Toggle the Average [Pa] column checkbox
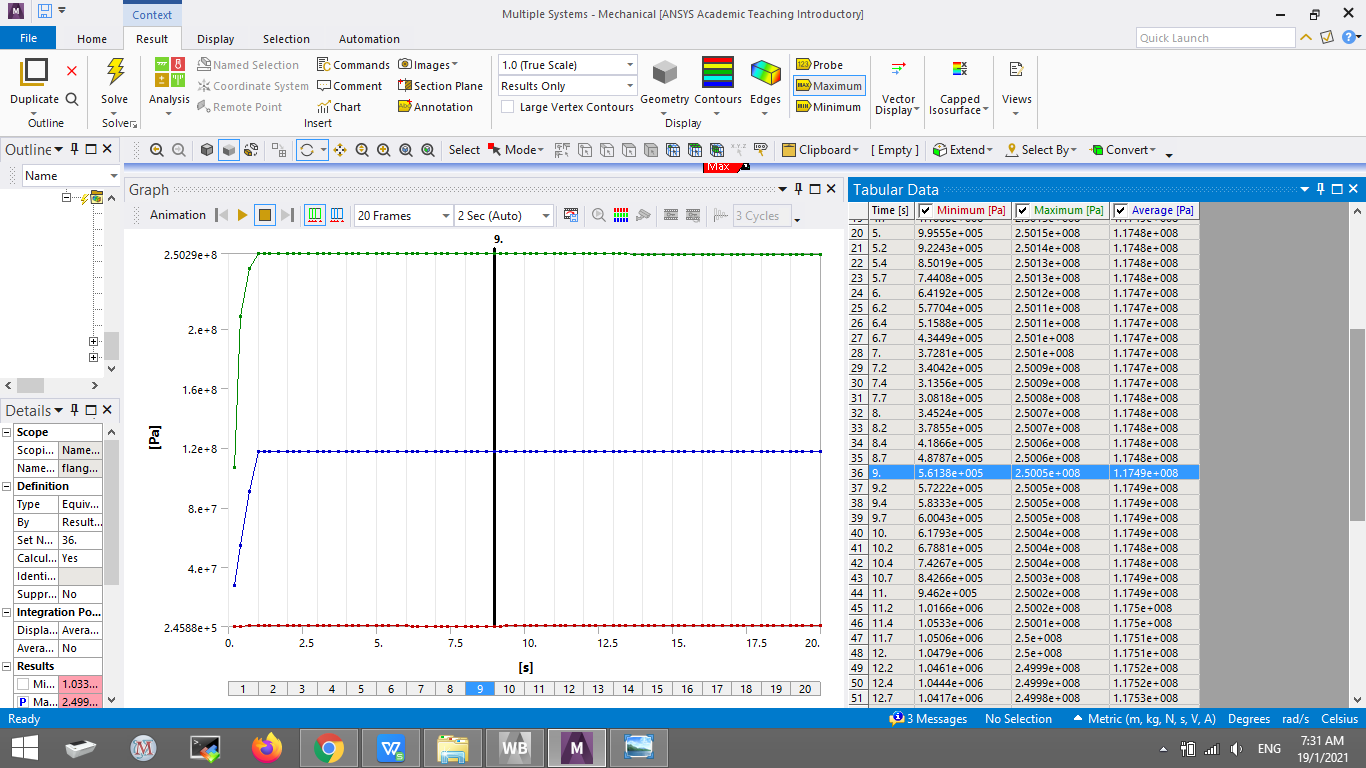This screenshot has width=1366, height=768. [x=1121, y=210]
